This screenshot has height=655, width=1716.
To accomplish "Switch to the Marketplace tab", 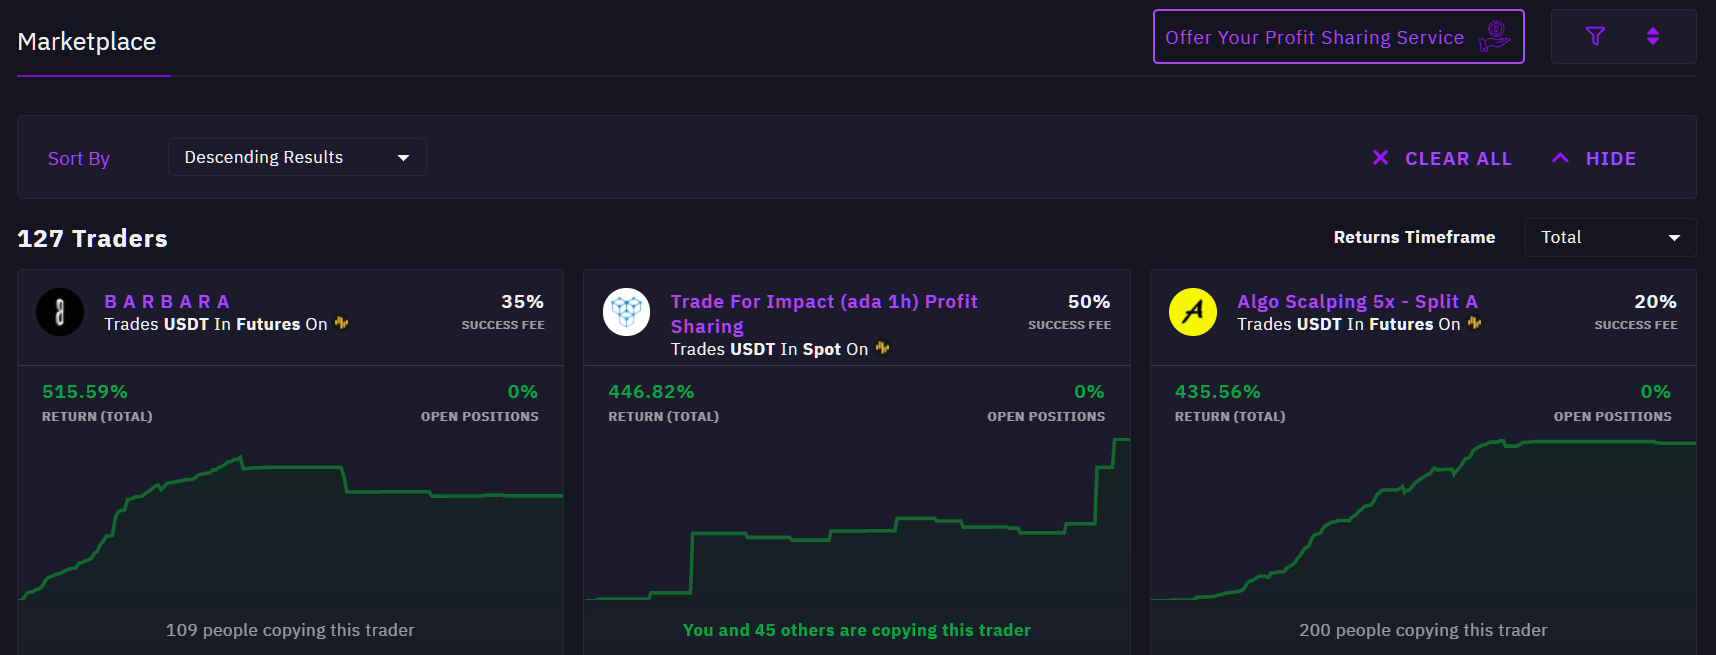I will point(87,42).
